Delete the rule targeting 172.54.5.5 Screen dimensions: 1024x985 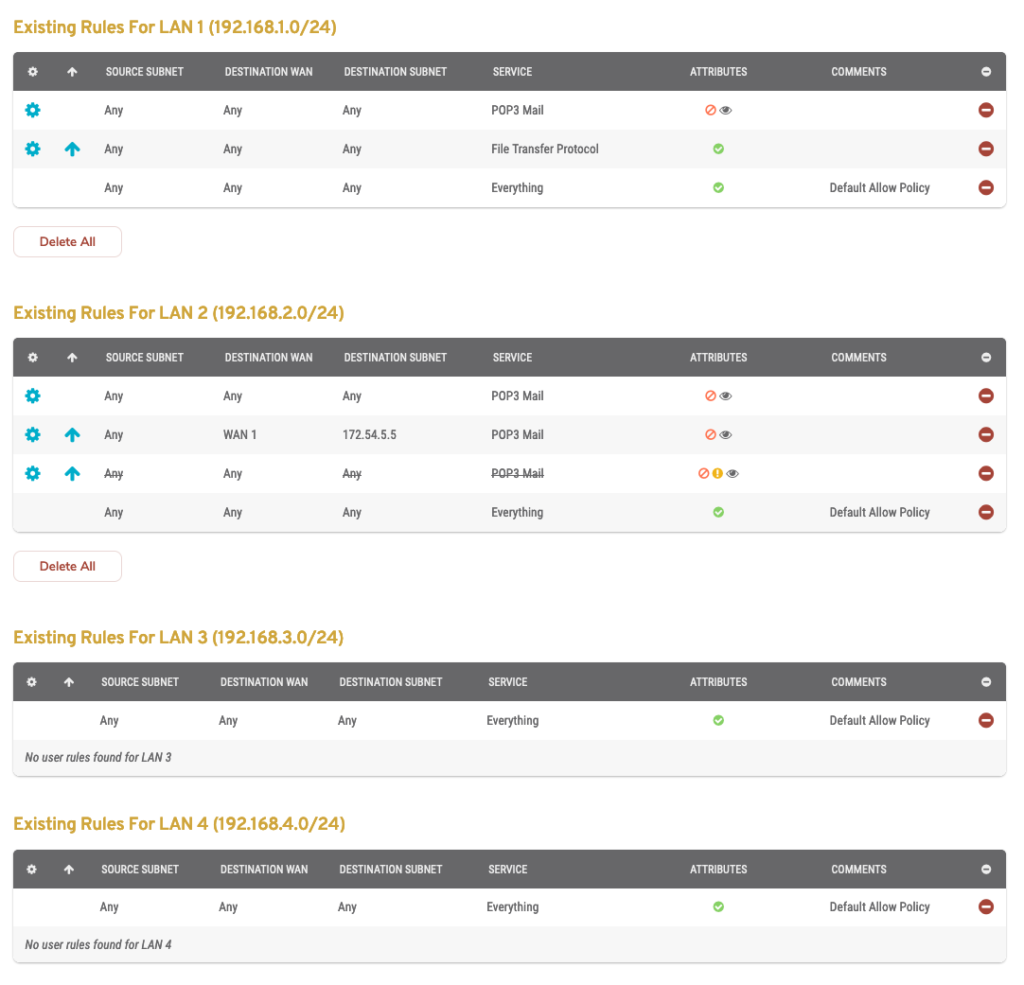tap(986, 434)
